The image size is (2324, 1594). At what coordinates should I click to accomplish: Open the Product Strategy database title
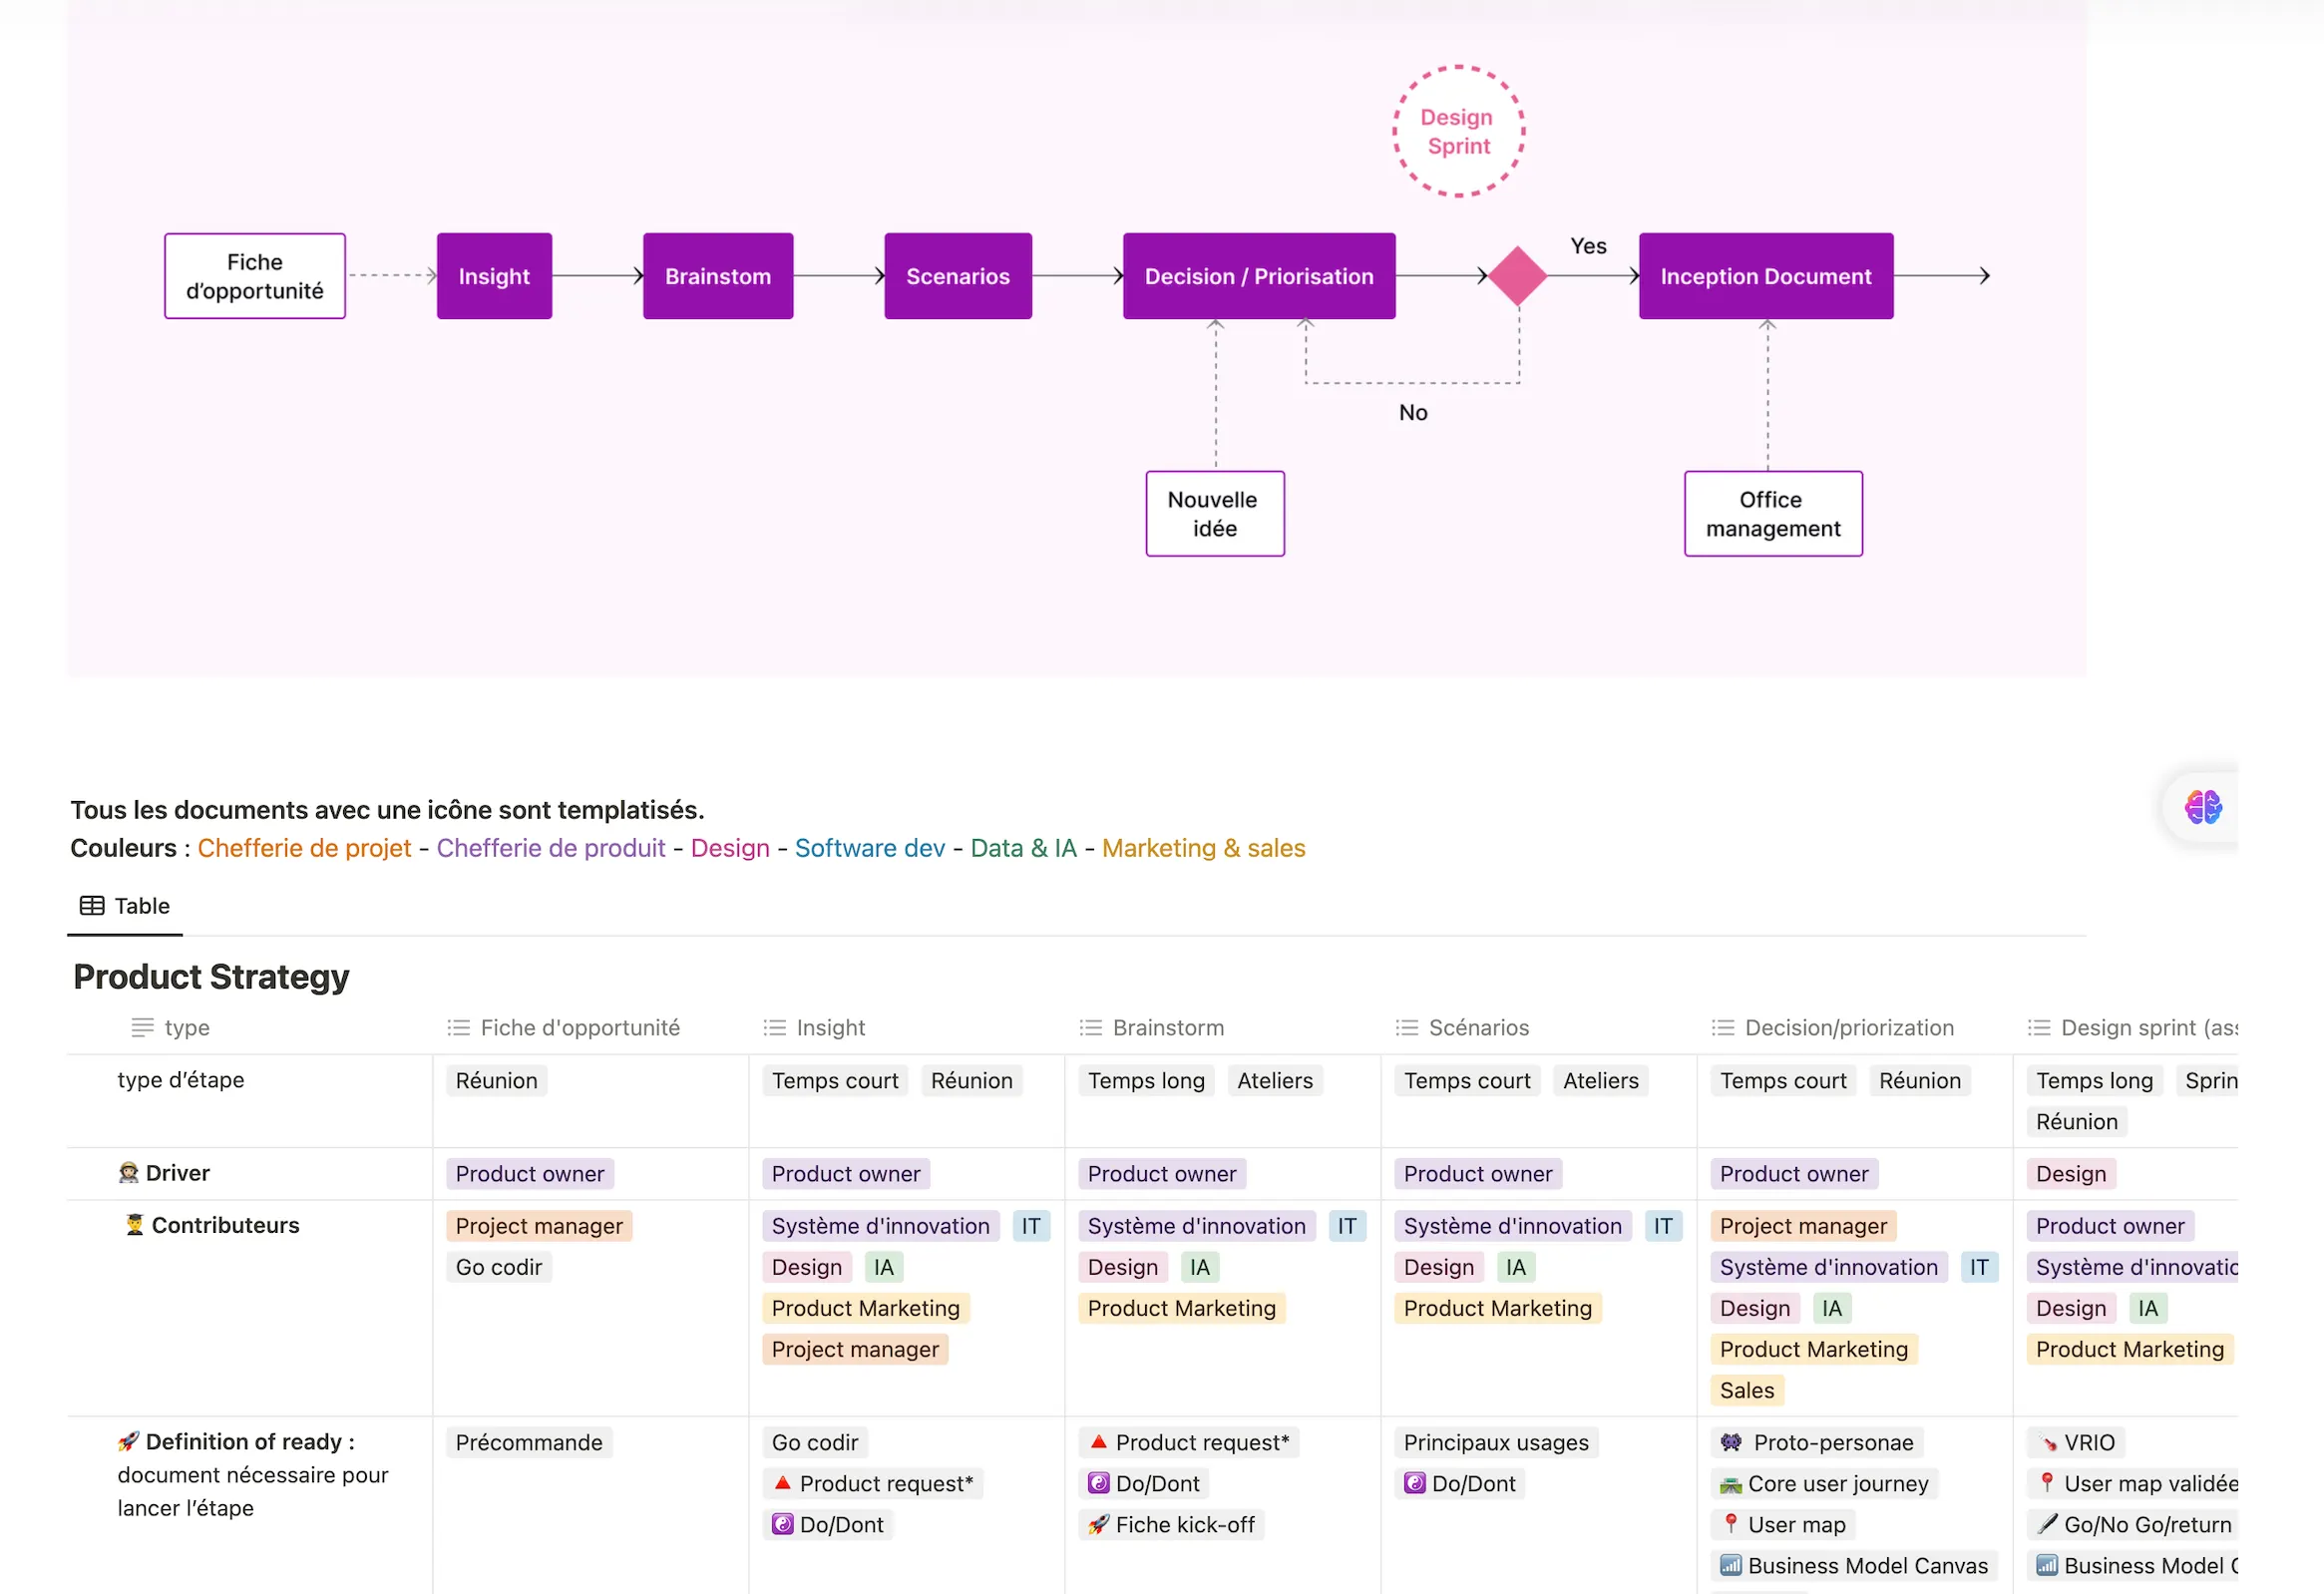[x=211, y=976]
